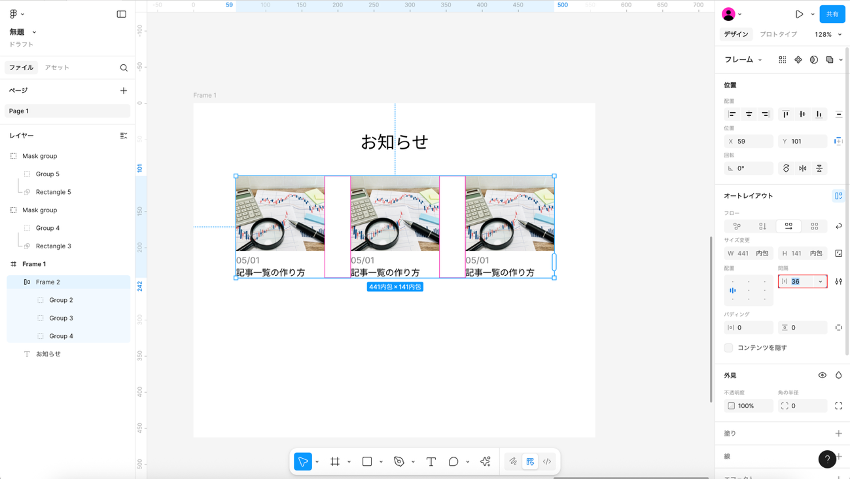Screen dimensions: 850x480
Task: Align horizontal centers
Action: point(749,114)
